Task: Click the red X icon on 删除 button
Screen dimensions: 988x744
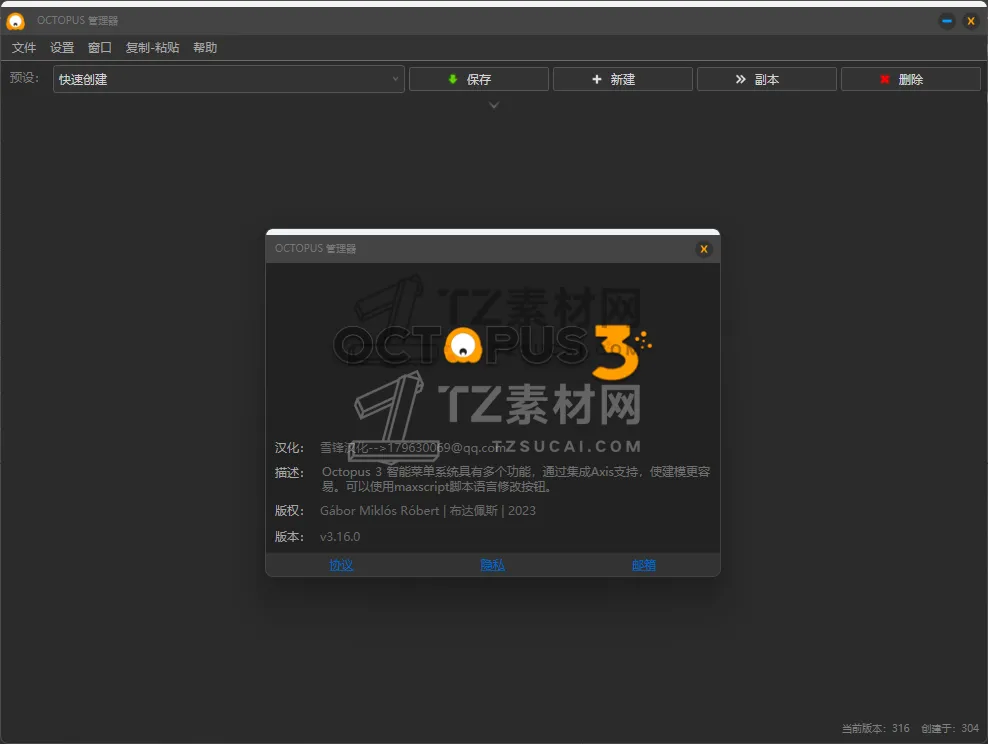Action: point(884,78)
